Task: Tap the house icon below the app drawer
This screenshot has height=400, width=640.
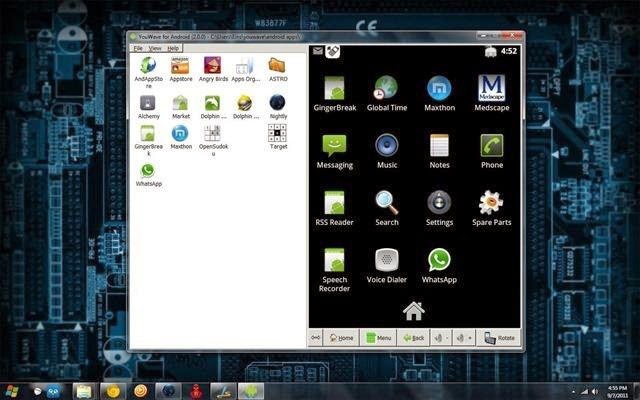Action: pos(413,311)
